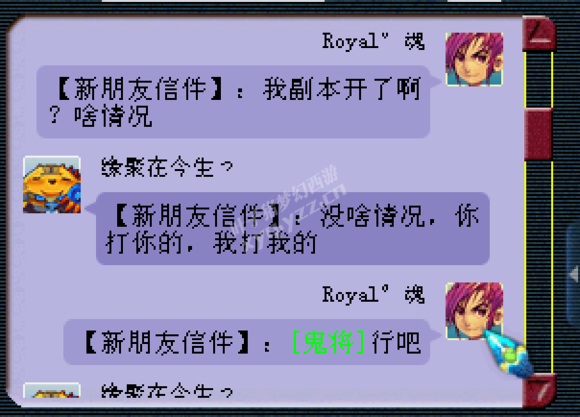The height and width of the screenshot is (417, 580).
Task: Click Royal' 魂 avatar in first message
Action: [474, 59]
